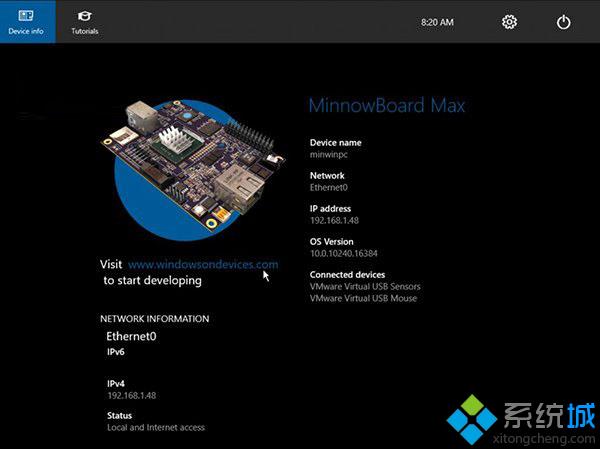
Task: Click the IP address label
Action: 330,209
